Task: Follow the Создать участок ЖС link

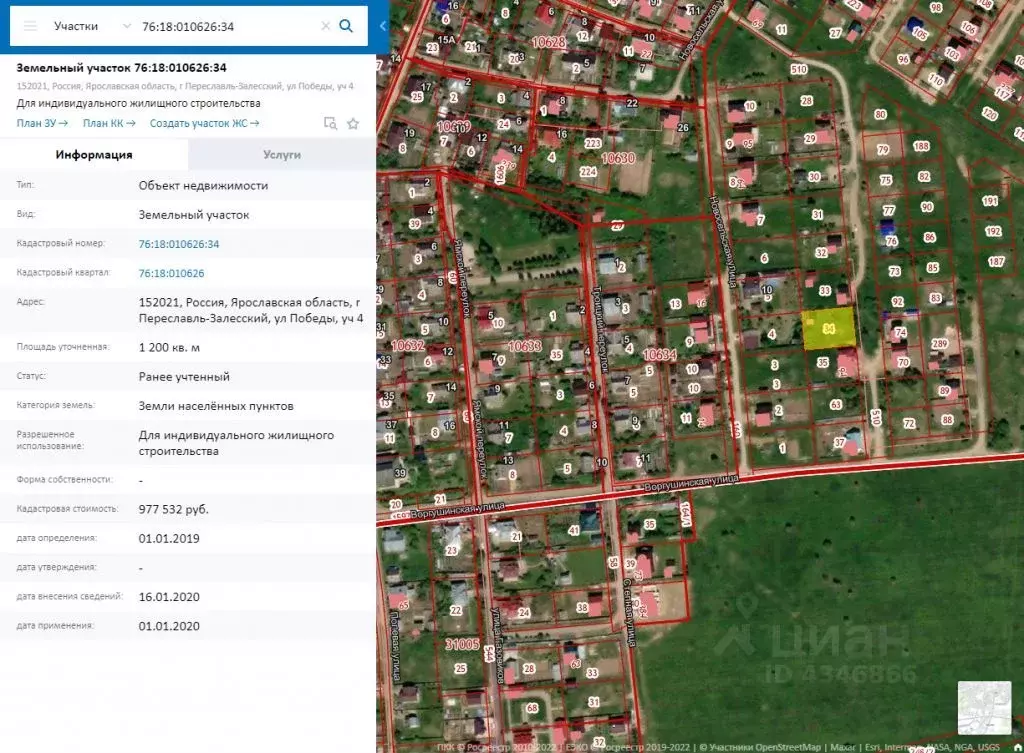Action: 204,123
